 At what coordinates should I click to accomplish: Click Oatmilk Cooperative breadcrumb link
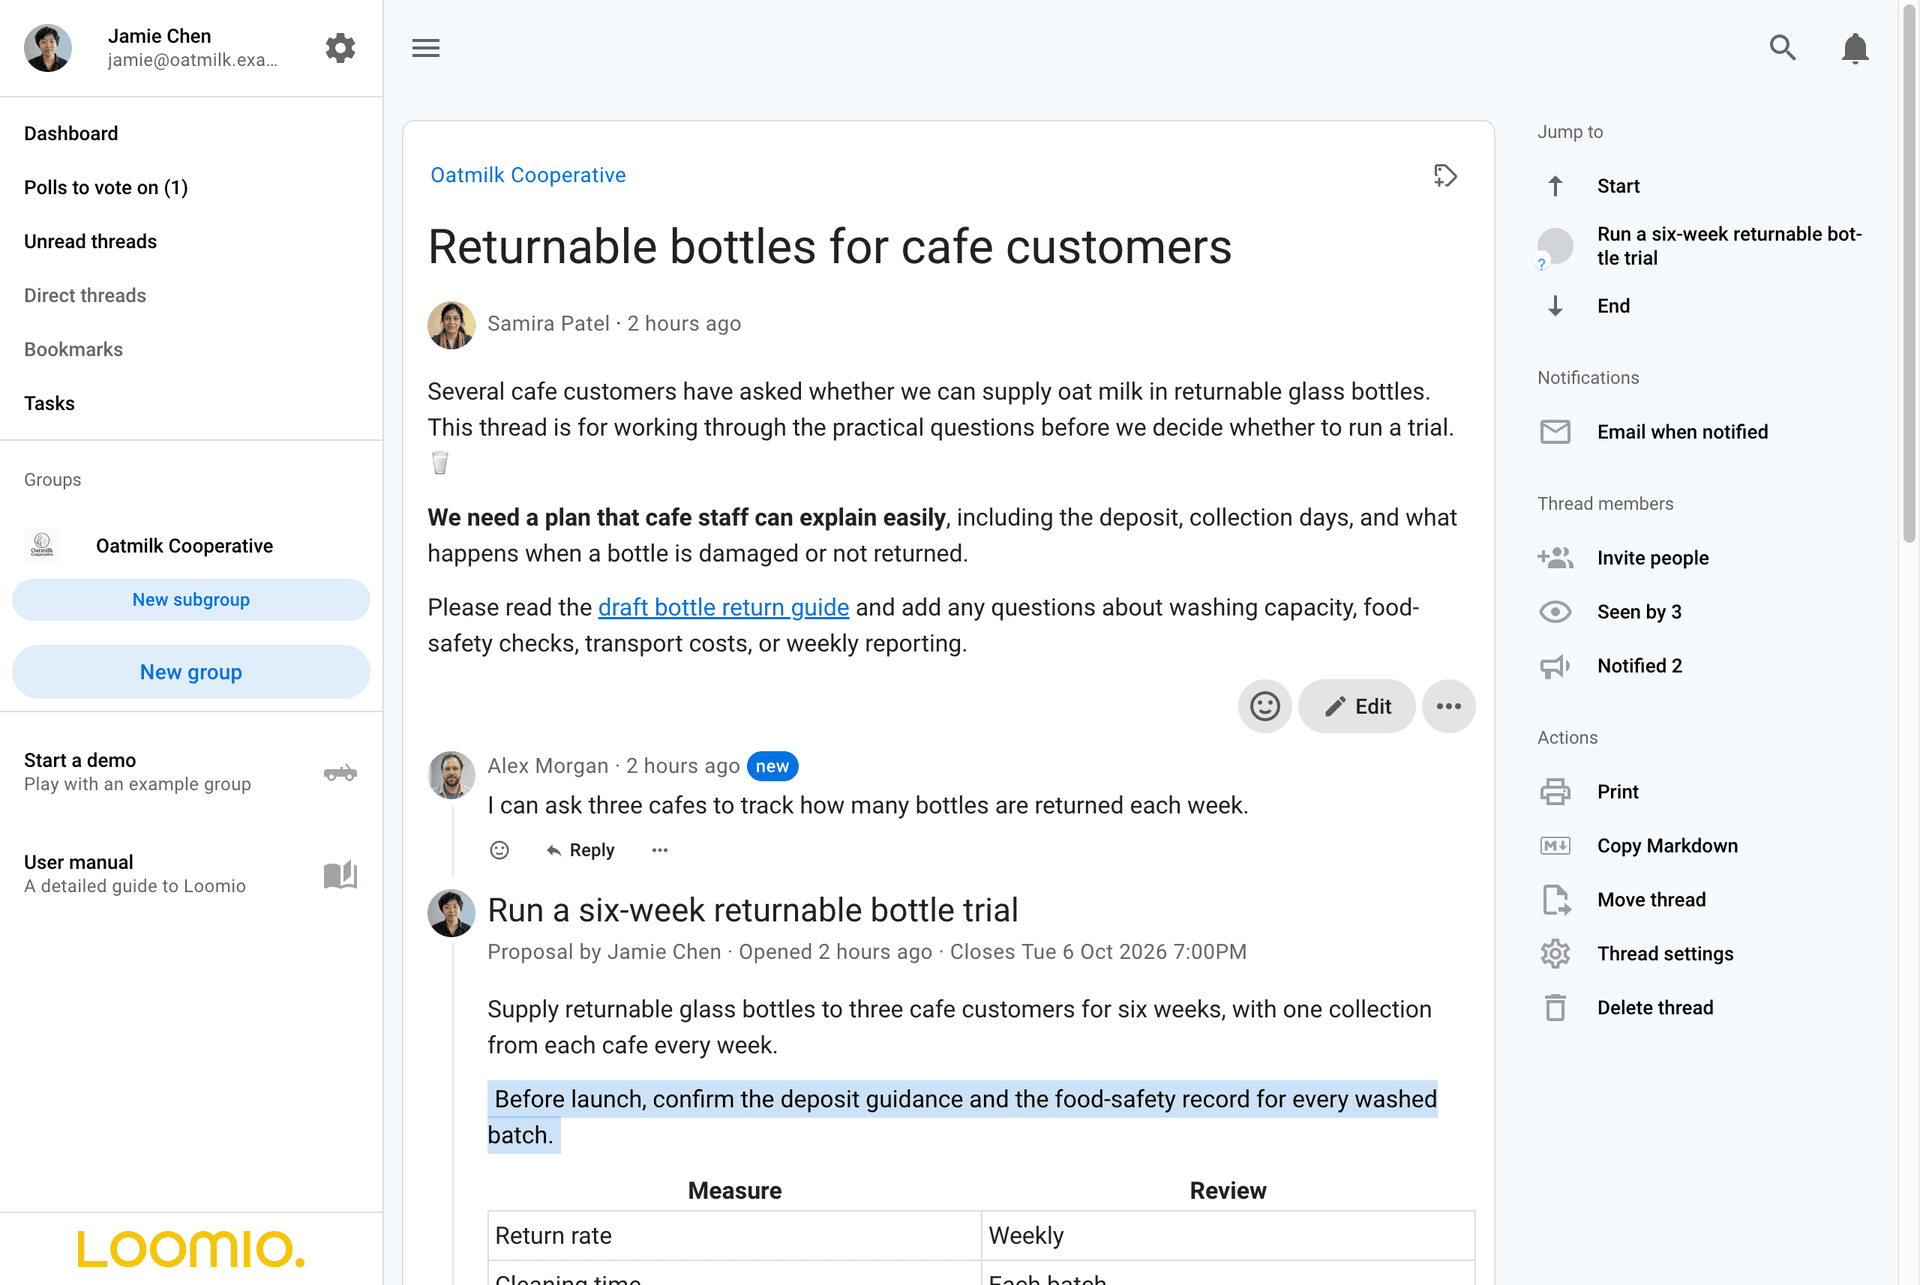point(528,176)
